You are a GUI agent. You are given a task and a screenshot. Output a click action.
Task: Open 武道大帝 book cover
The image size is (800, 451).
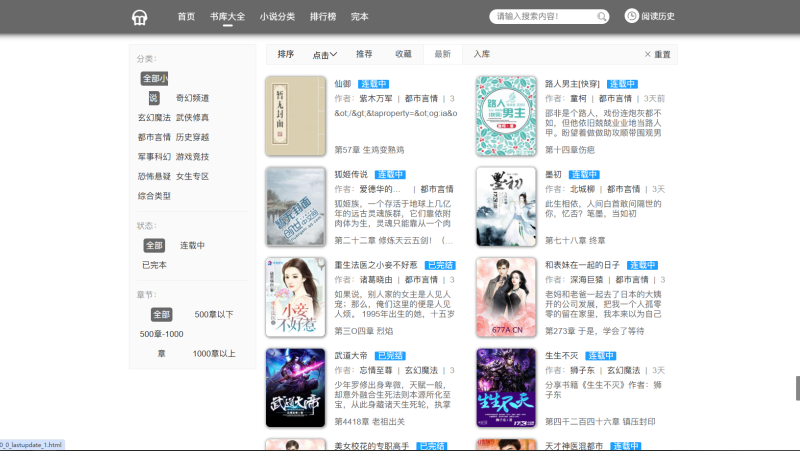(295, 388)
